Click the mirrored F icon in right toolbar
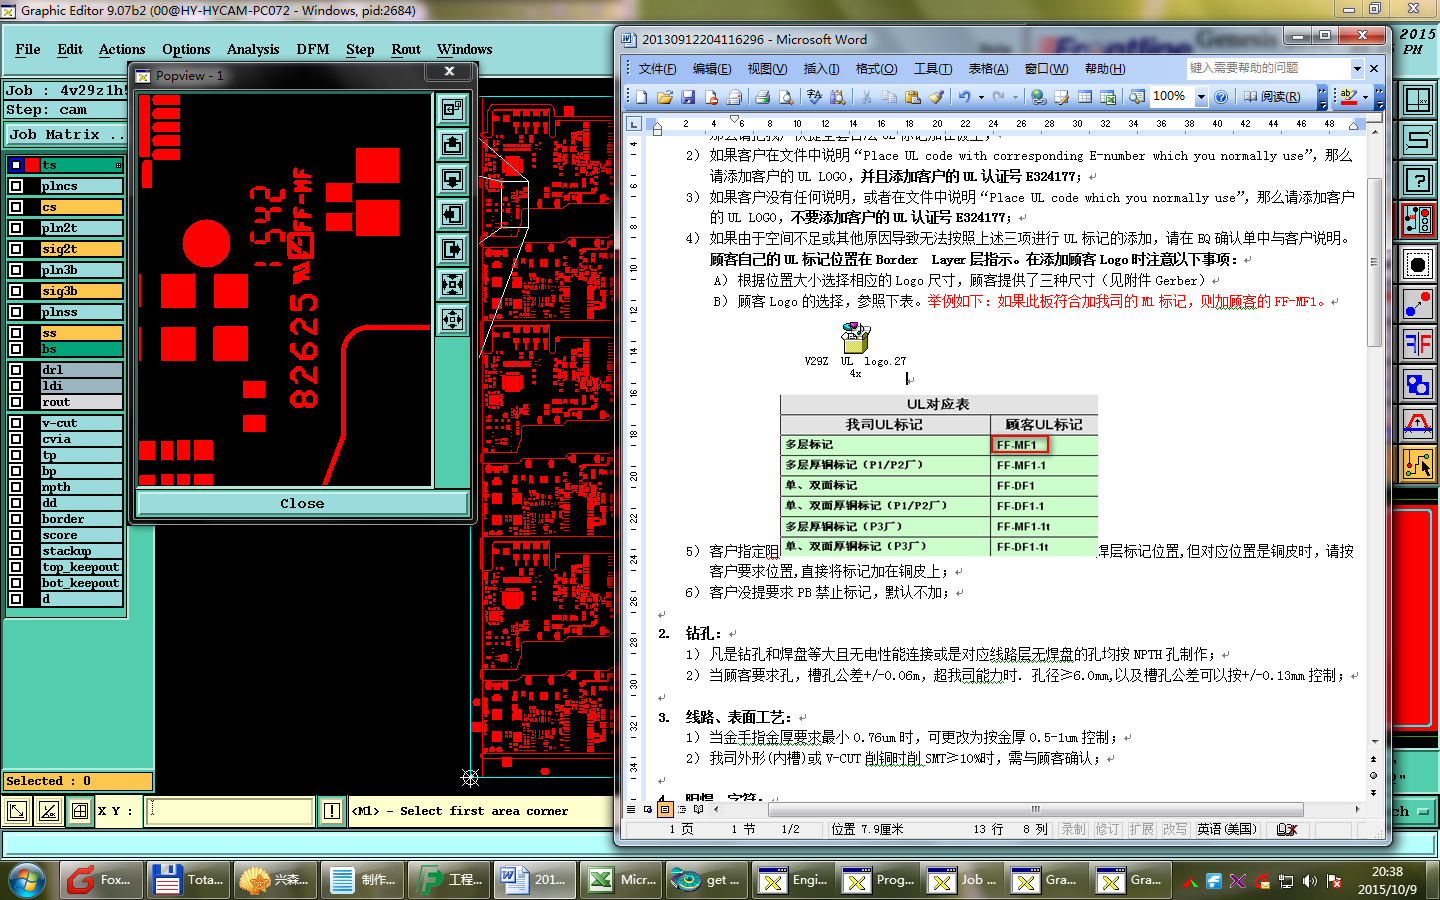 [x=1418, y=344]
